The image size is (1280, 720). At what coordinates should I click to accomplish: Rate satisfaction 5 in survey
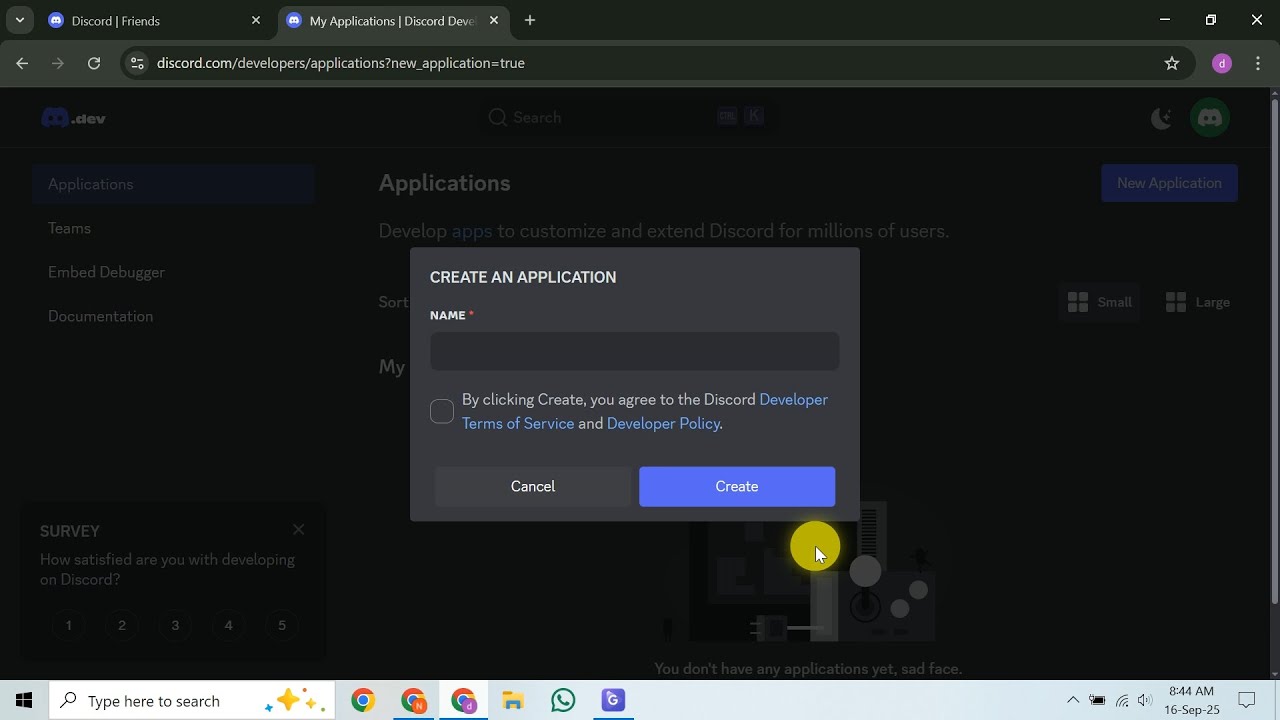pos(282,625)
